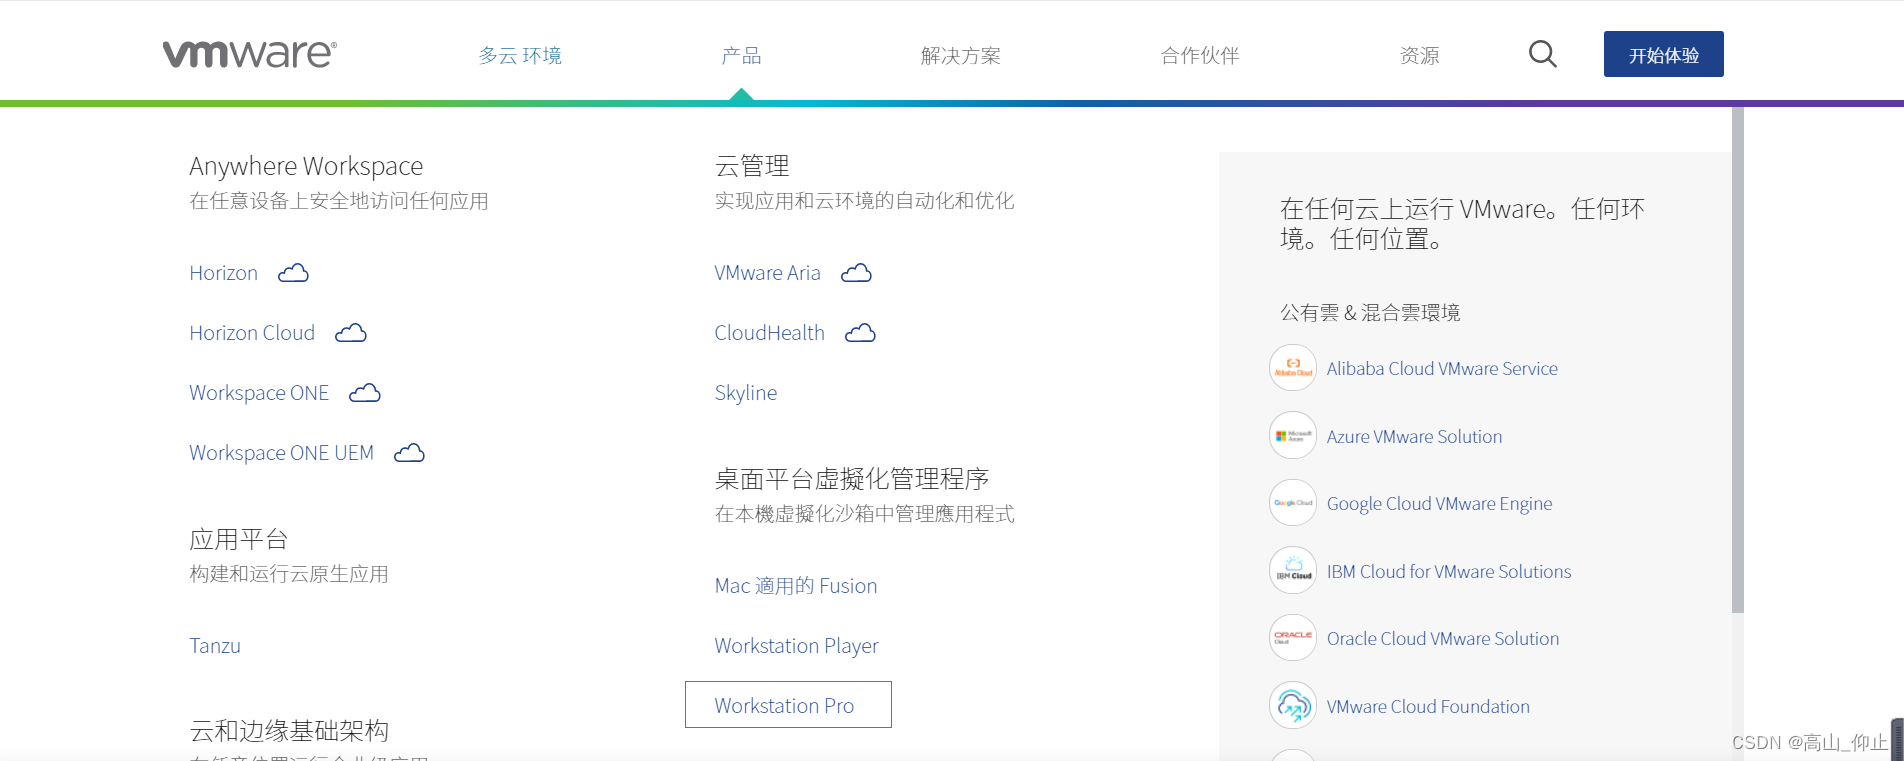The height and width of the screenshot is (761, 1904).
Task: Click the IBM Cloud logo icon
Action: point(1293,571)
